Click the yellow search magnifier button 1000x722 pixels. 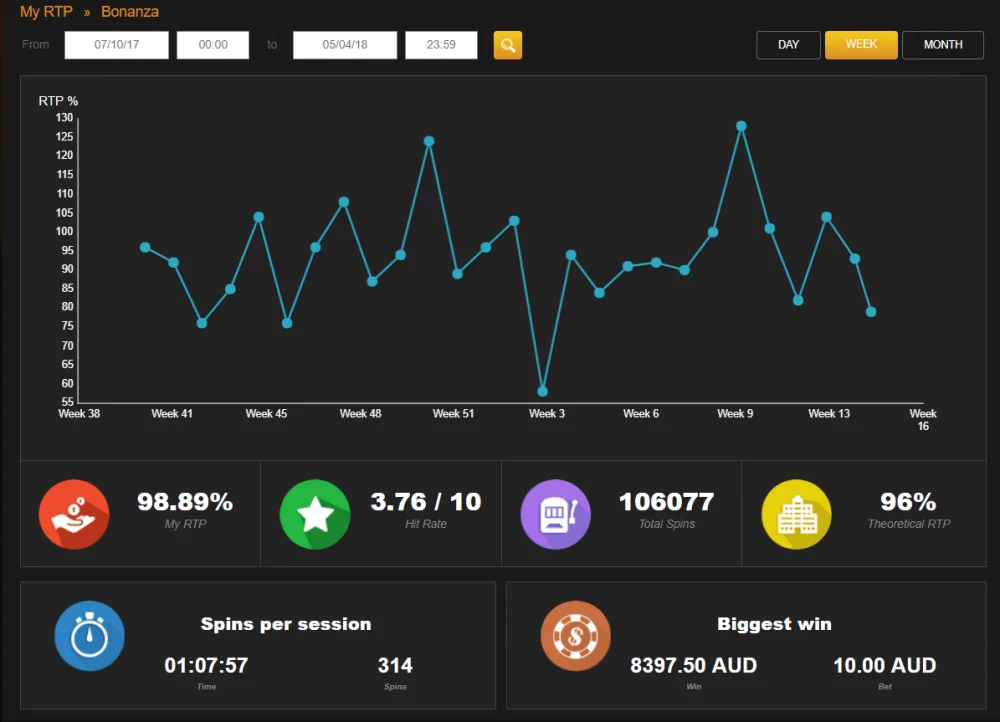click(508, 45)
